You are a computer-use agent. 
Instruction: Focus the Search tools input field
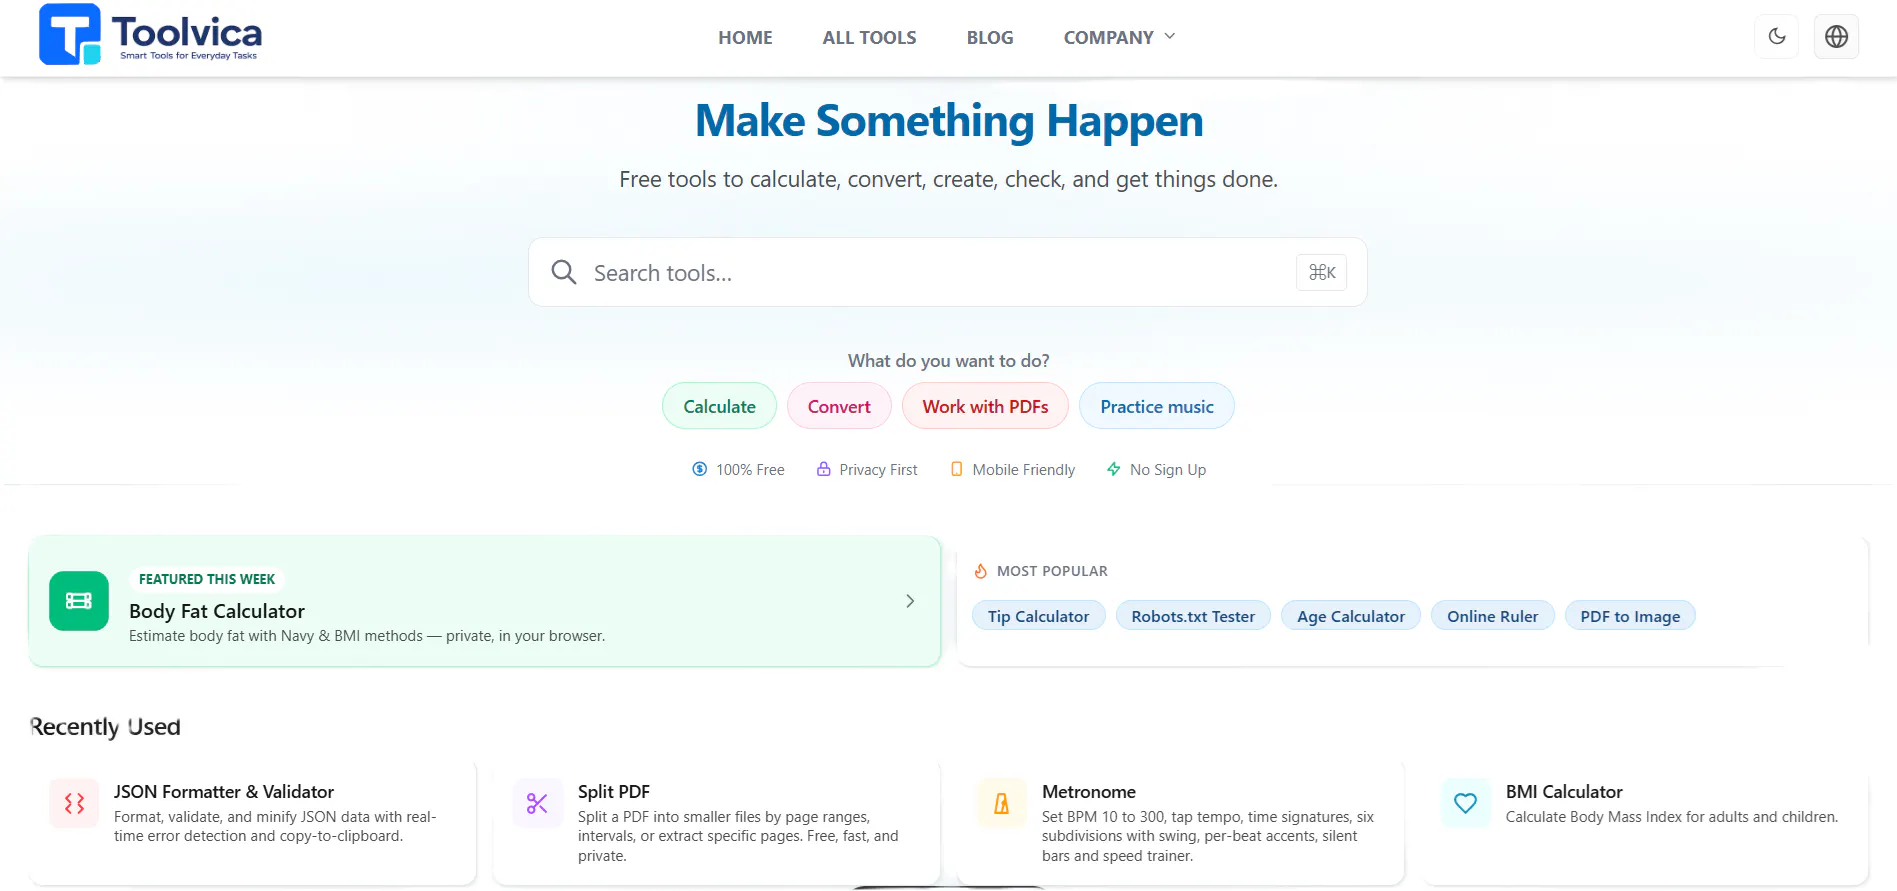947,272
